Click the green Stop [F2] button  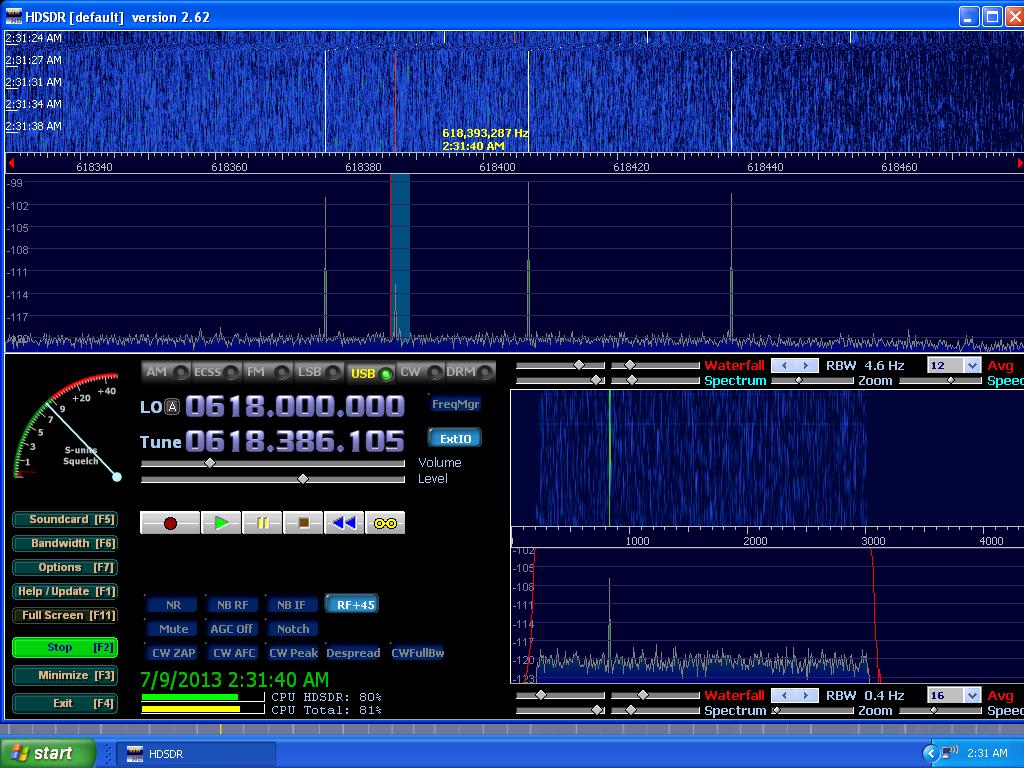[65, 647]
